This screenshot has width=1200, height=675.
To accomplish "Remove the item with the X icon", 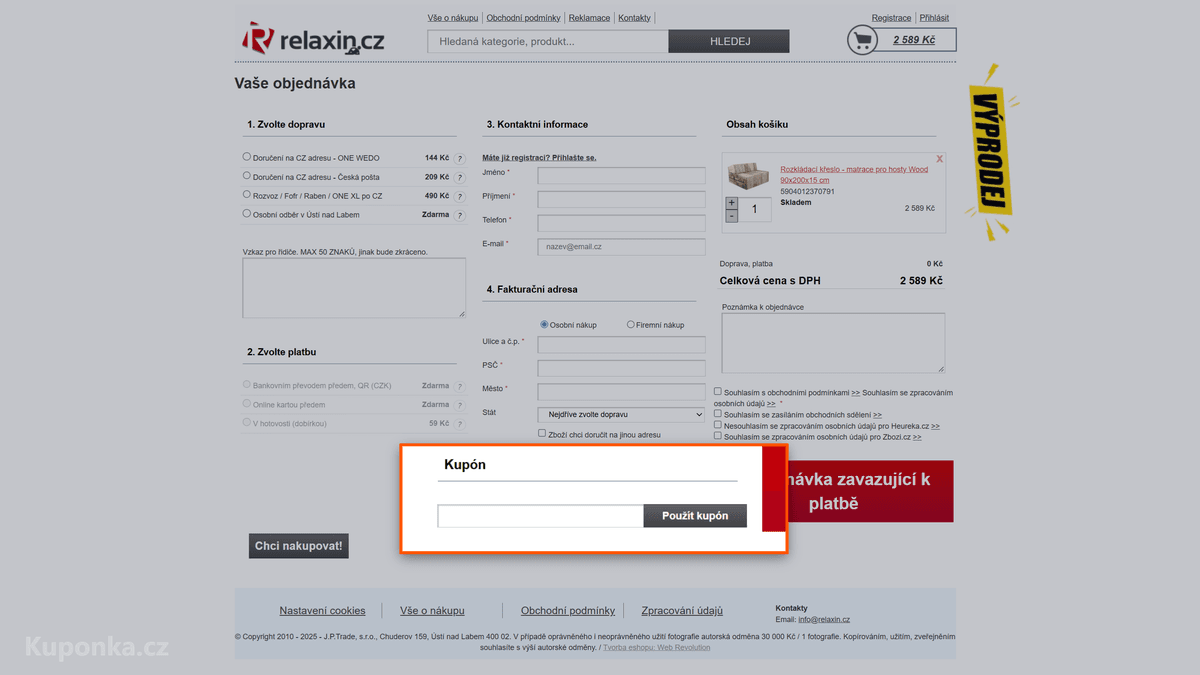I will (x=939, y=159).
